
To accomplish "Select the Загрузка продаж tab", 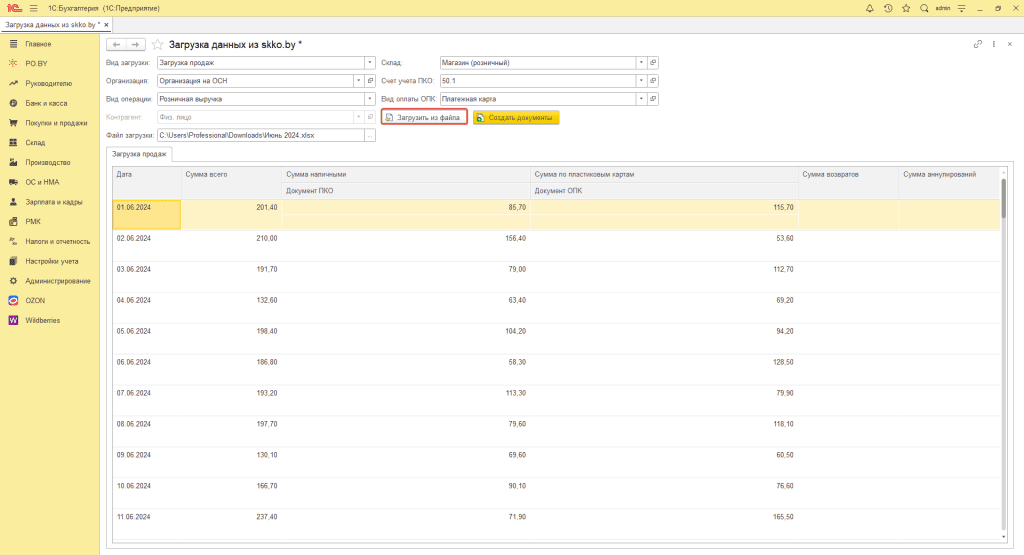I will (140, 154).
